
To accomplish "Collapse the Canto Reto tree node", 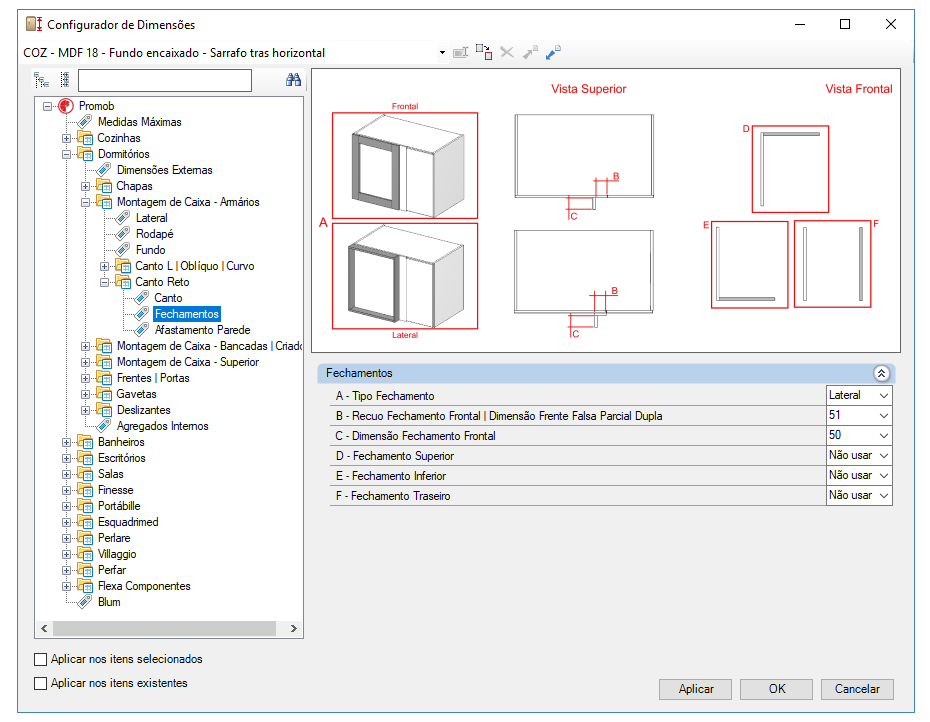I will click(x=104, y=282).
